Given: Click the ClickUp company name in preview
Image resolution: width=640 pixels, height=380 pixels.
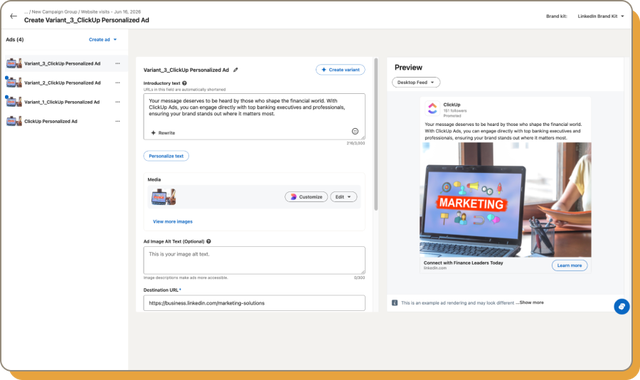Looking at the screenshot, I should [452, 105].
